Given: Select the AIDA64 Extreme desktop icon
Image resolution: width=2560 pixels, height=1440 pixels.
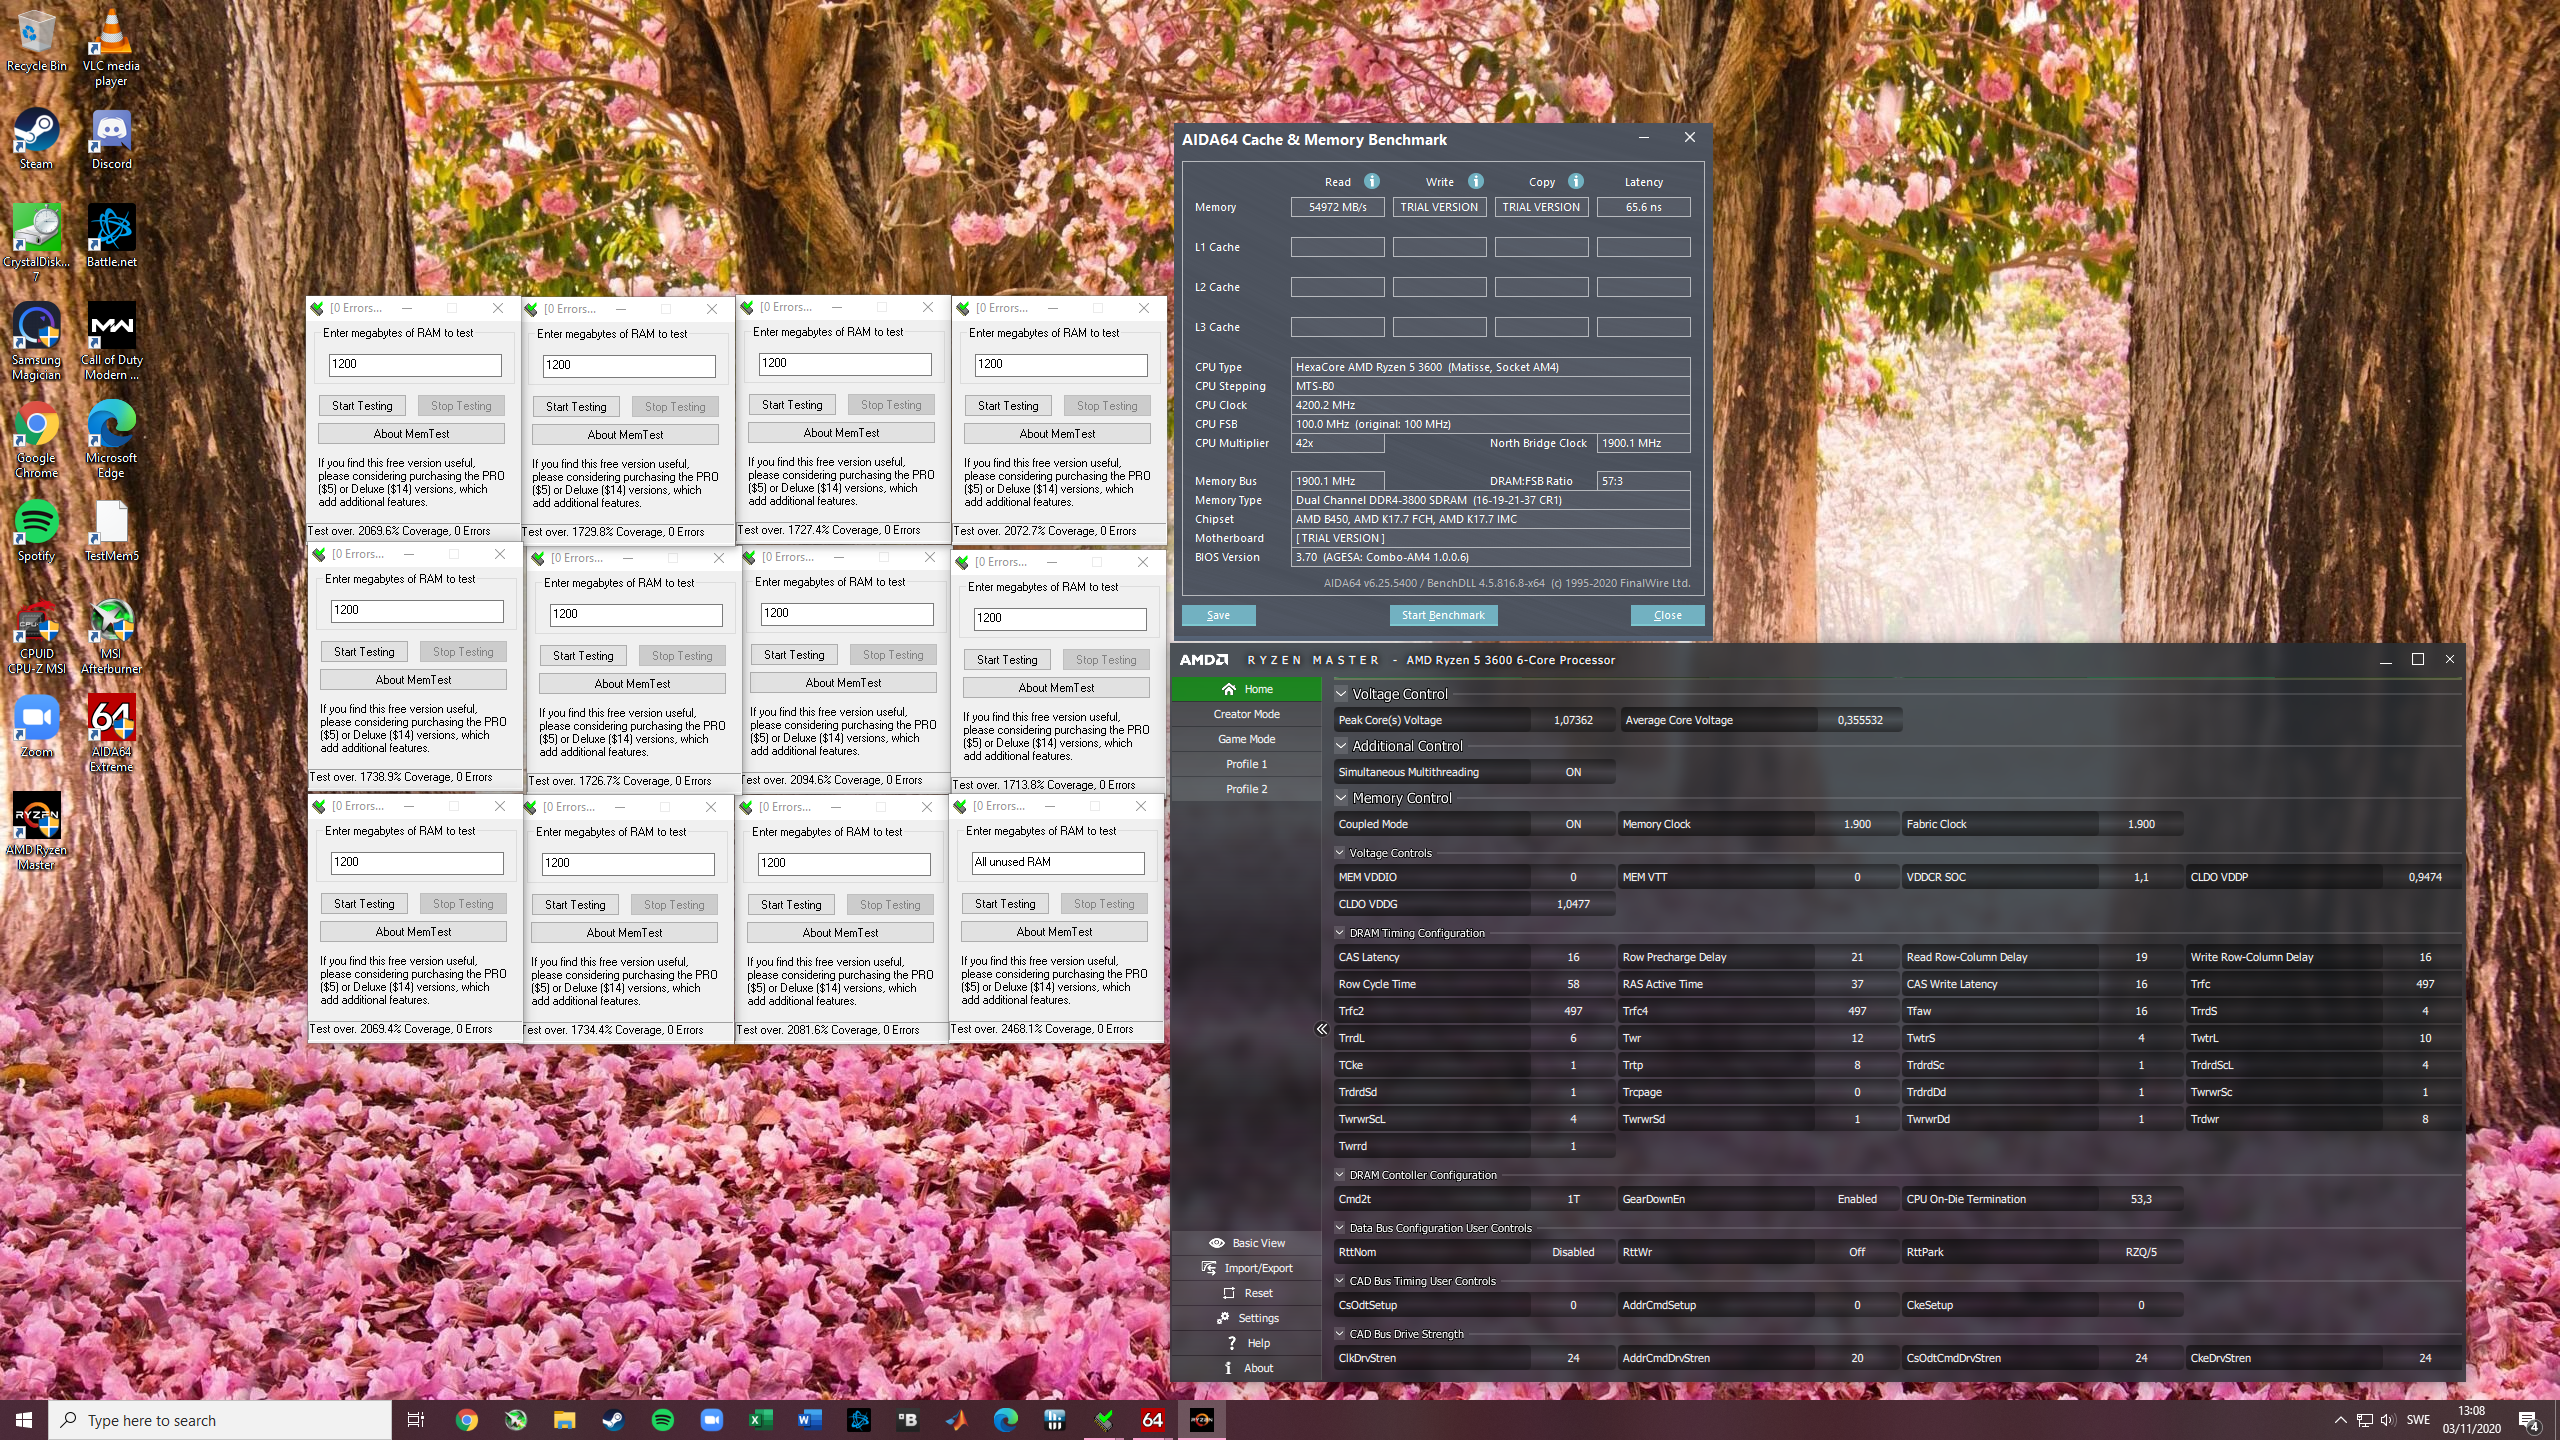Looking at the screenshot, I should pos(111,735).
